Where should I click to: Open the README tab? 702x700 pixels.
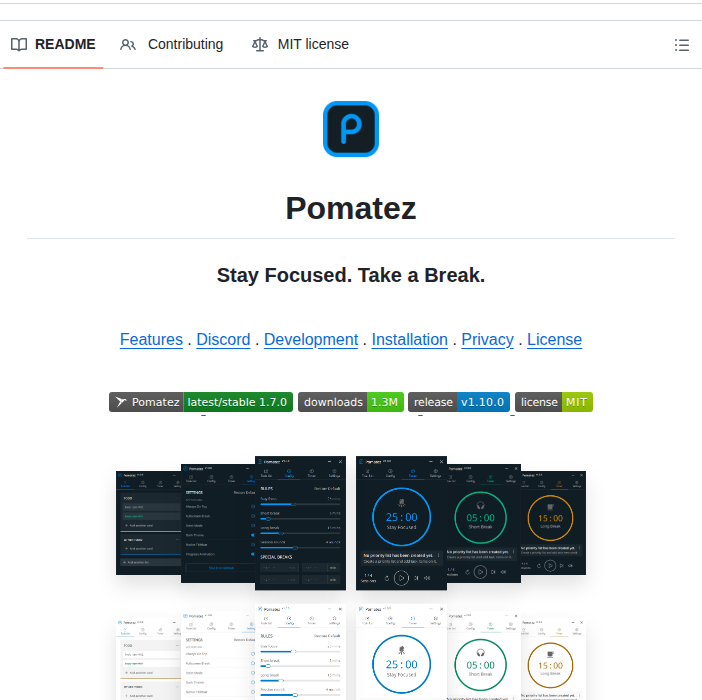(53, 44)
